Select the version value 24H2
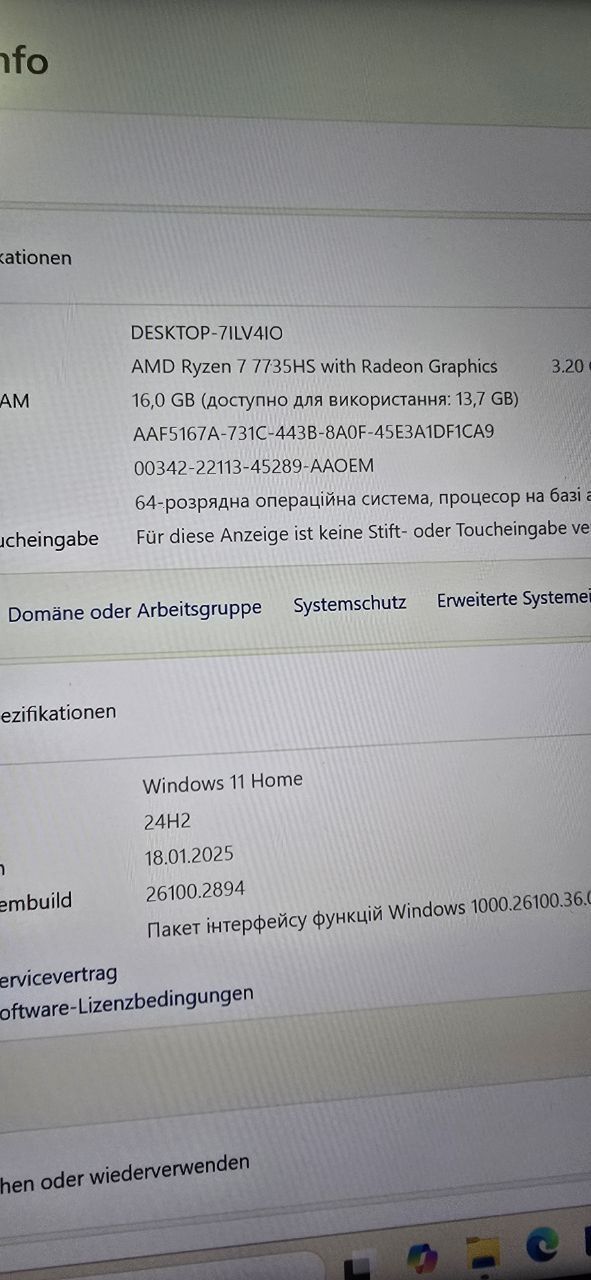The image size is (591, 1280). coord(167,822)
